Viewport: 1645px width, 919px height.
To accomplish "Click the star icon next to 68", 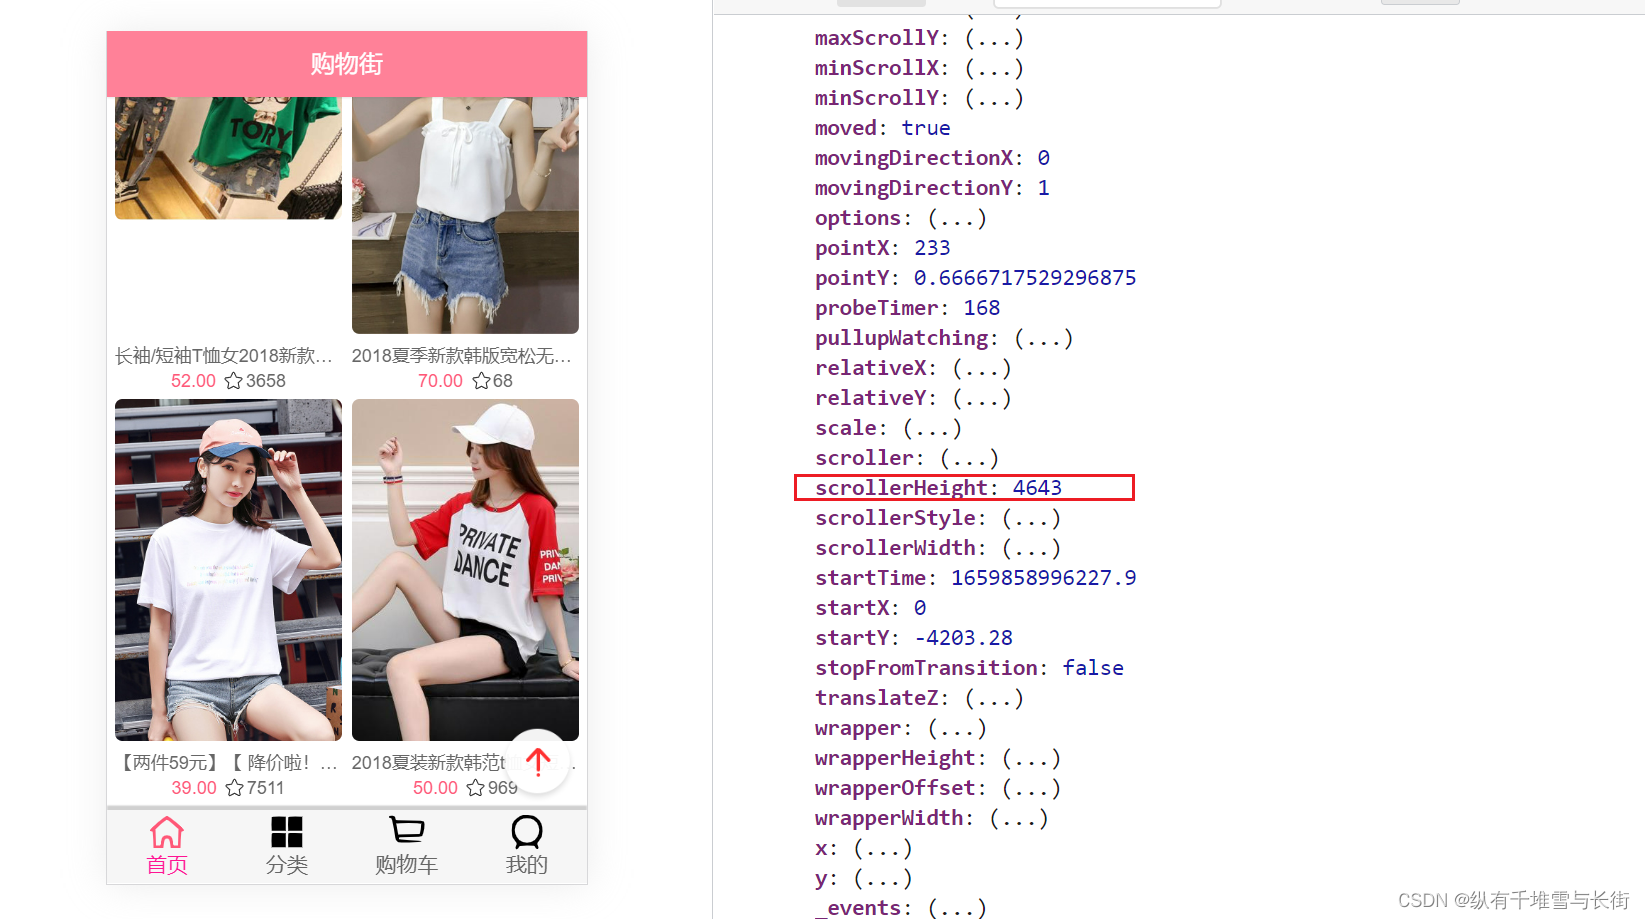I will point(481,381).
